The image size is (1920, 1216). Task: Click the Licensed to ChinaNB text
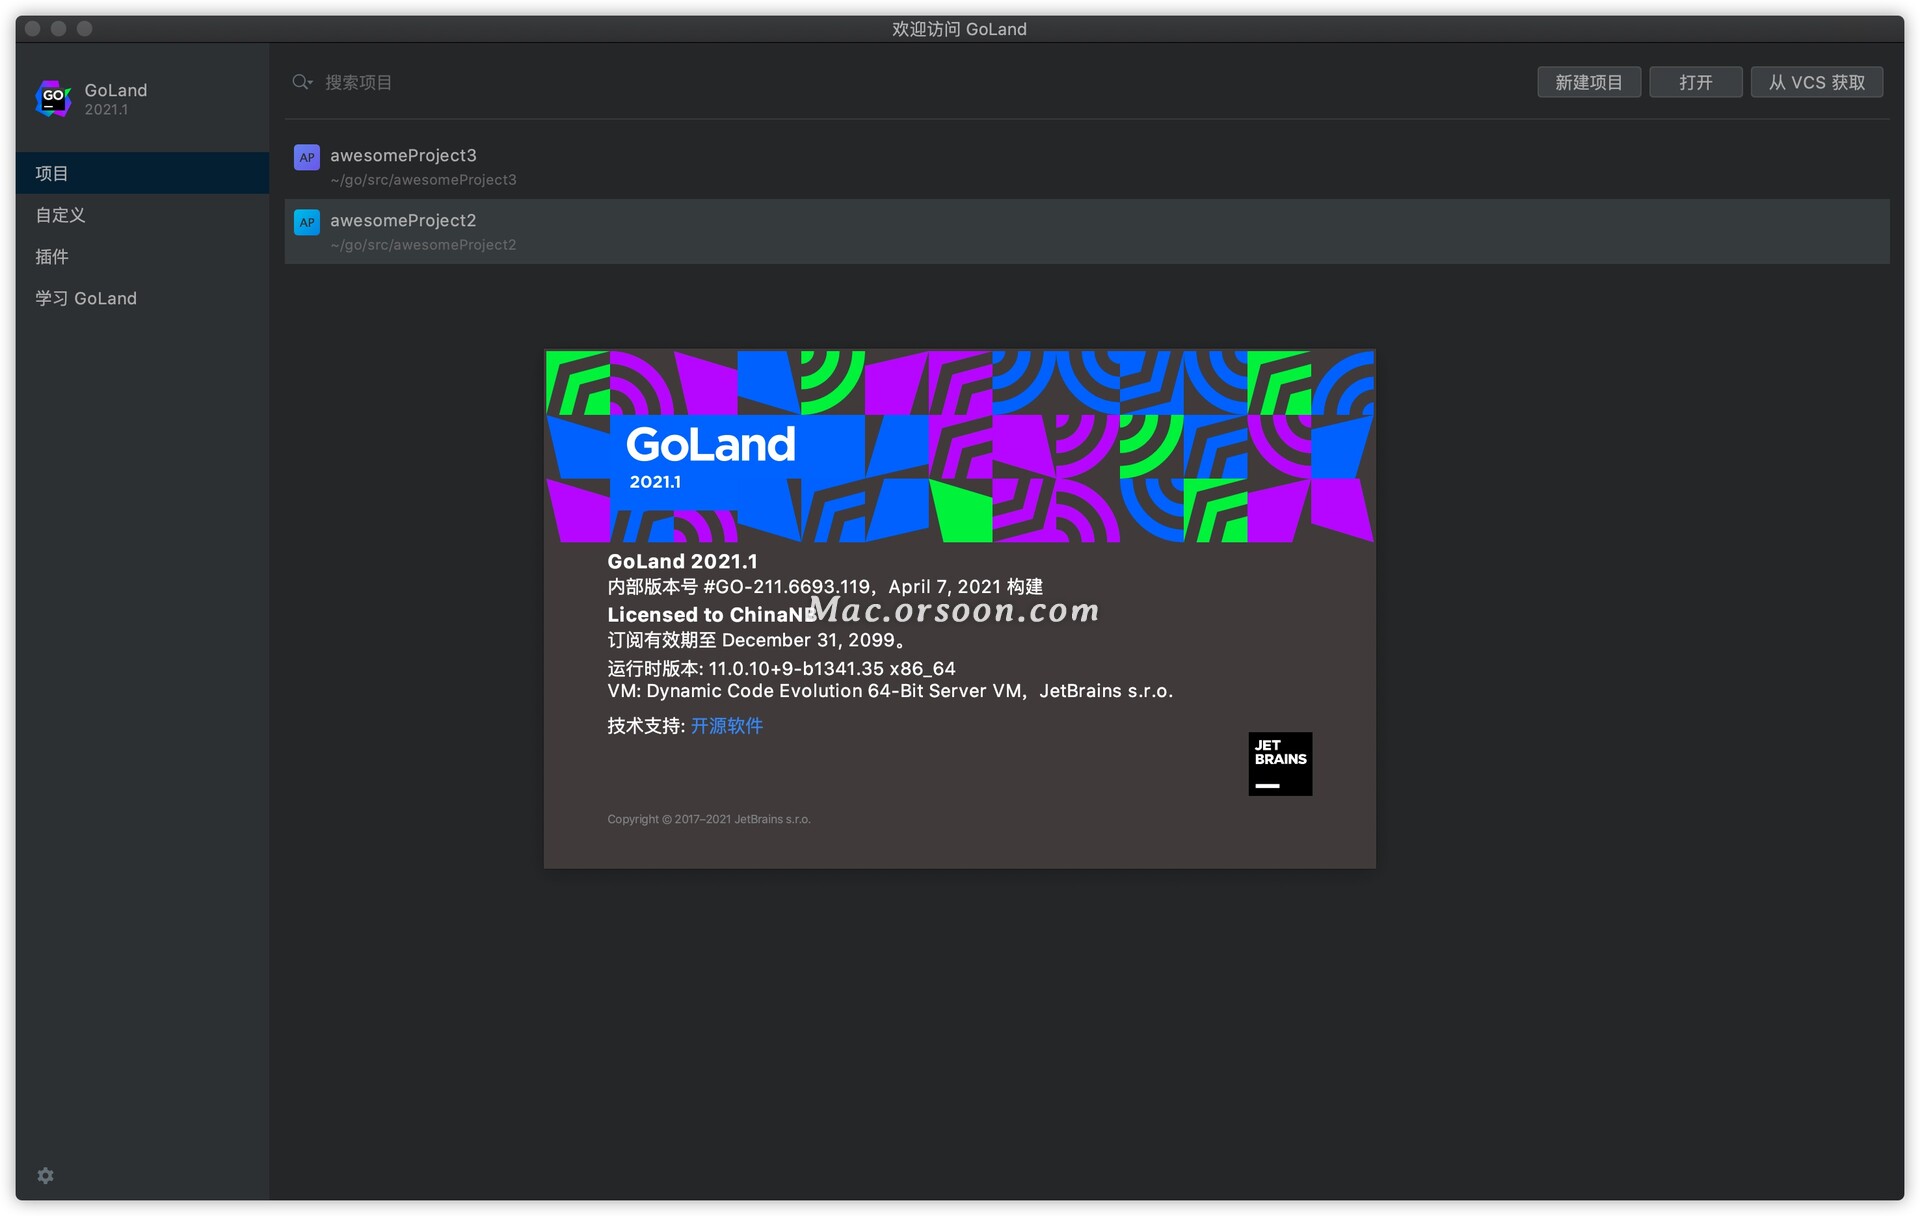click(x=711, y=615)
